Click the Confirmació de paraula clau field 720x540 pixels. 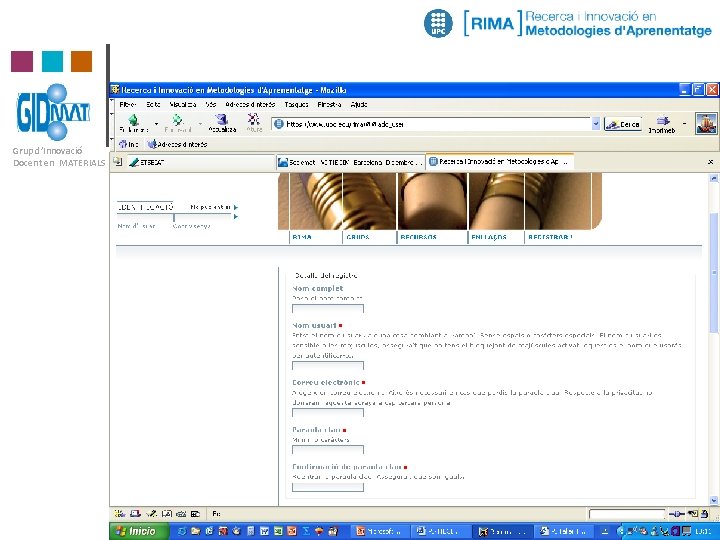click(x=328, y=487)
